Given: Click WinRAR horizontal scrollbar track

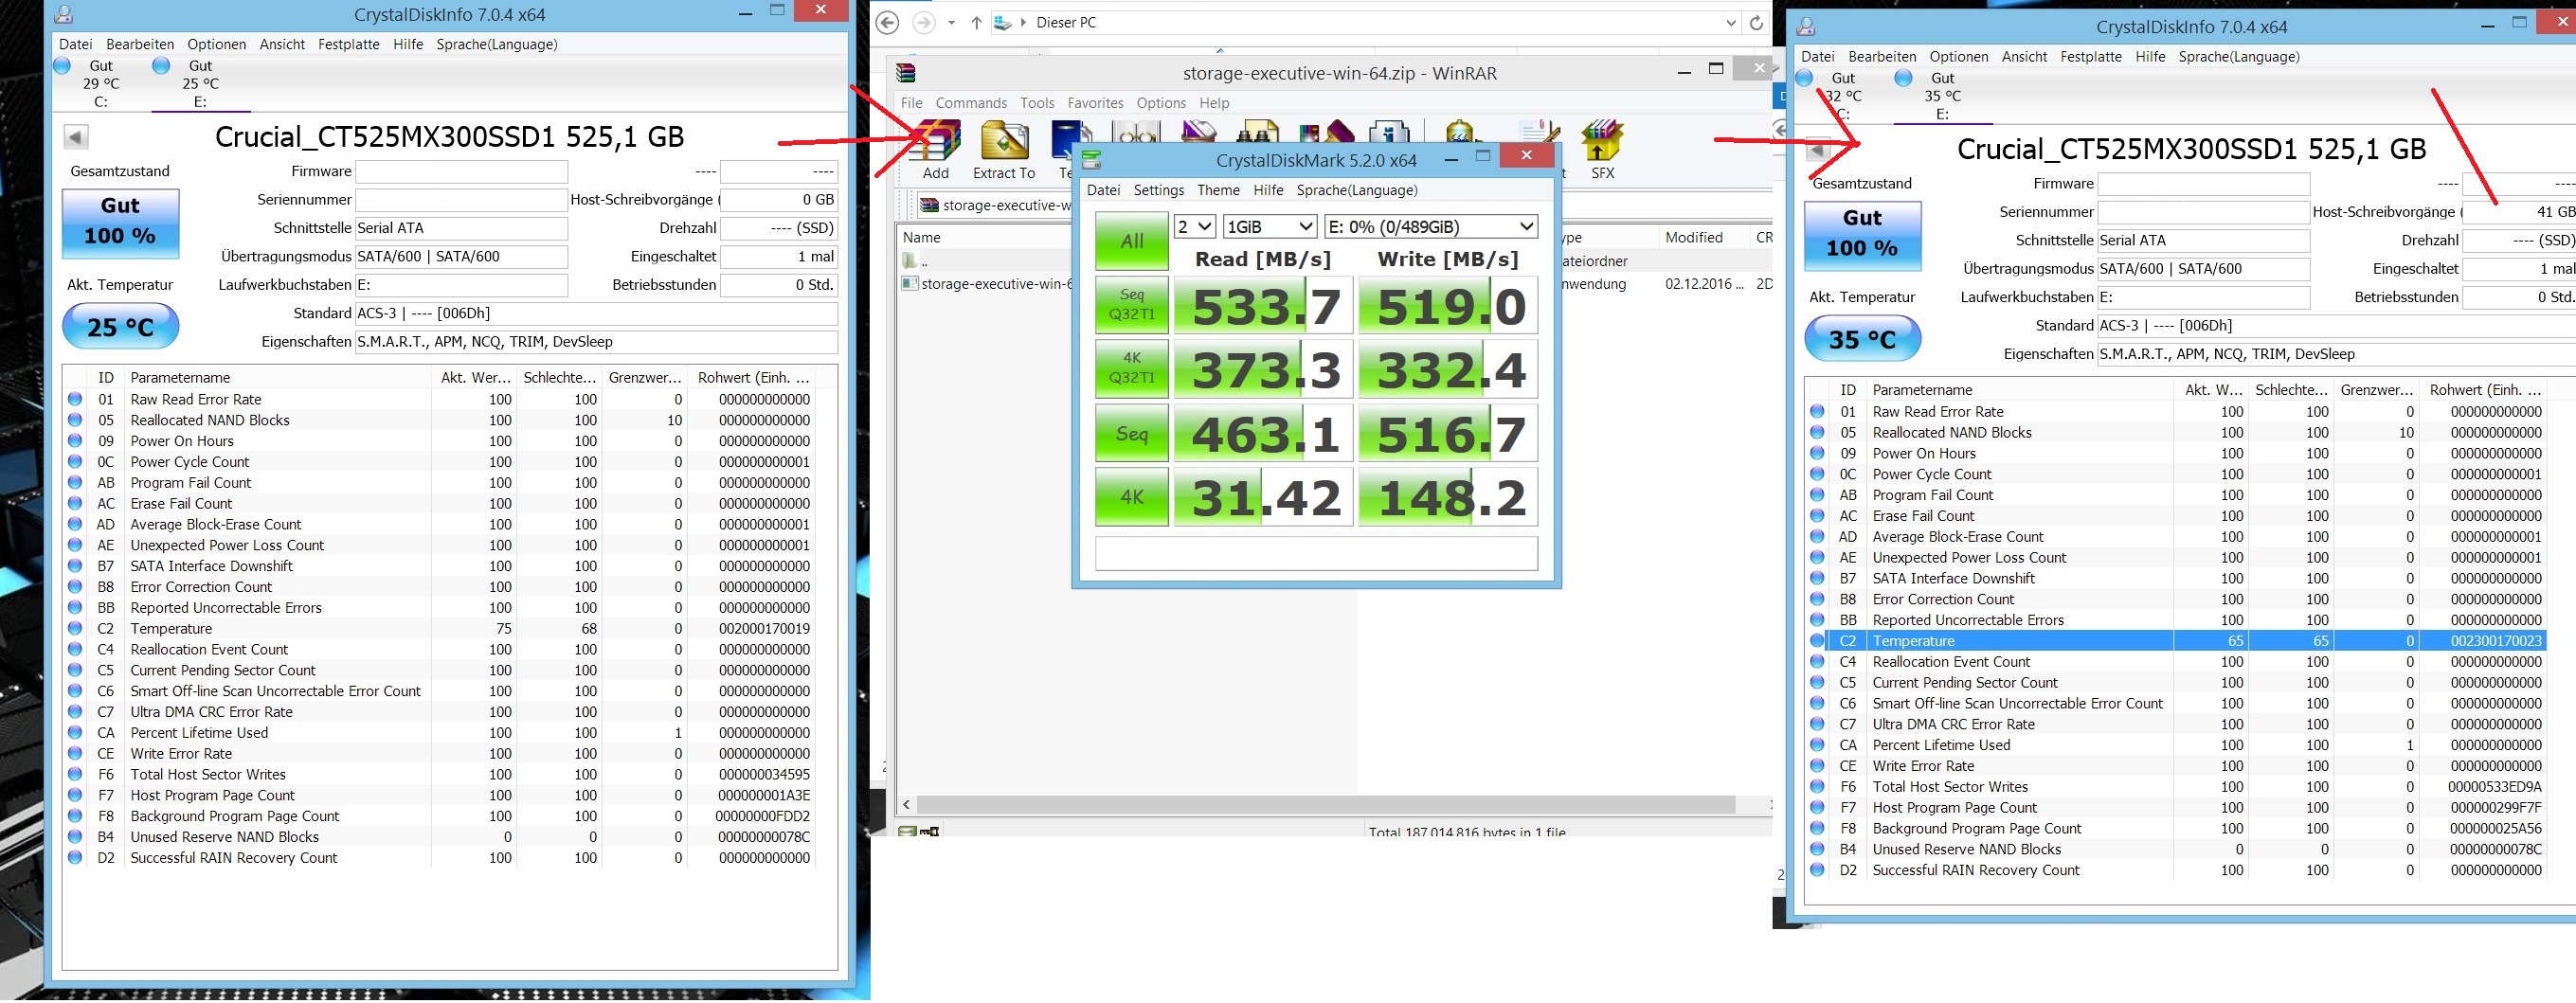Looking at the screenshot, I should (x=1752, y=805).
